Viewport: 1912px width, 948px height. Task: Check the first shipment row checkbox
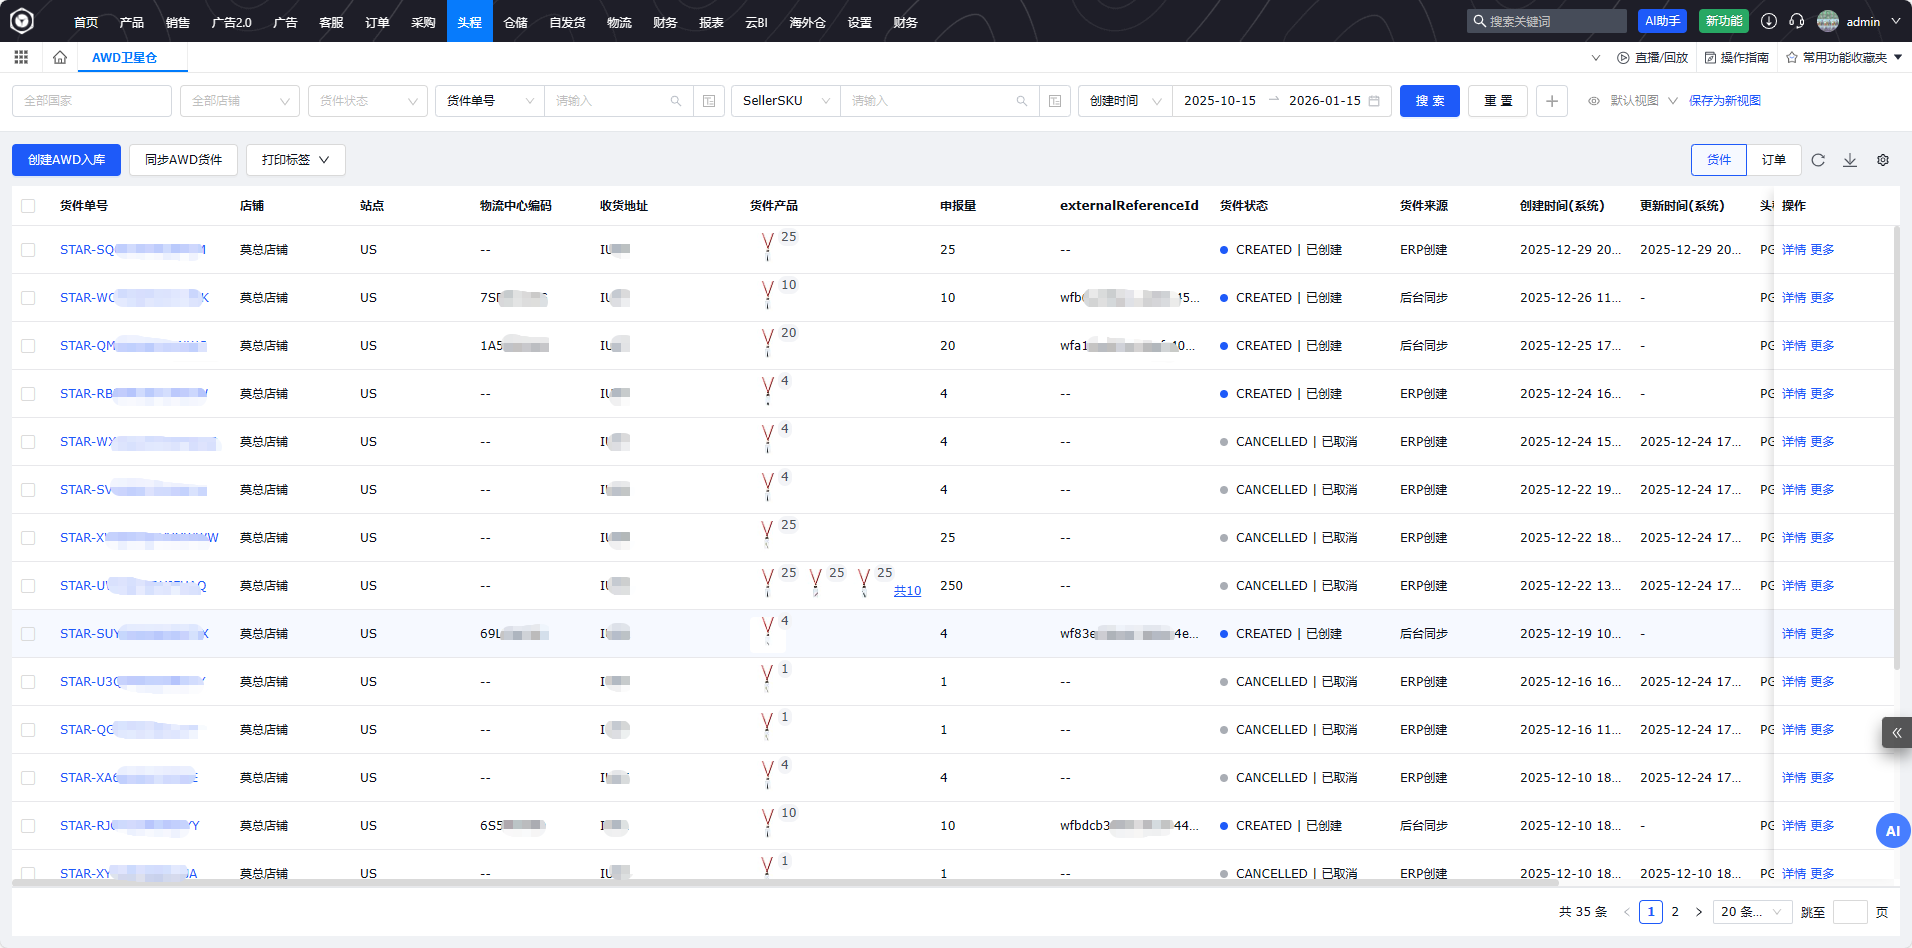[28, 250]
